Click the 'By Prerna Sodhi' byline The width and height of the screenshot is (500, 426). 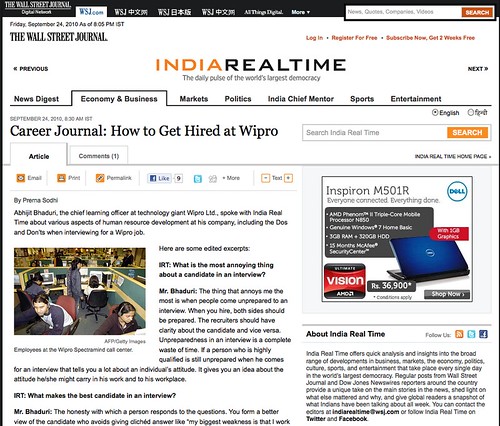click(36, 200)
